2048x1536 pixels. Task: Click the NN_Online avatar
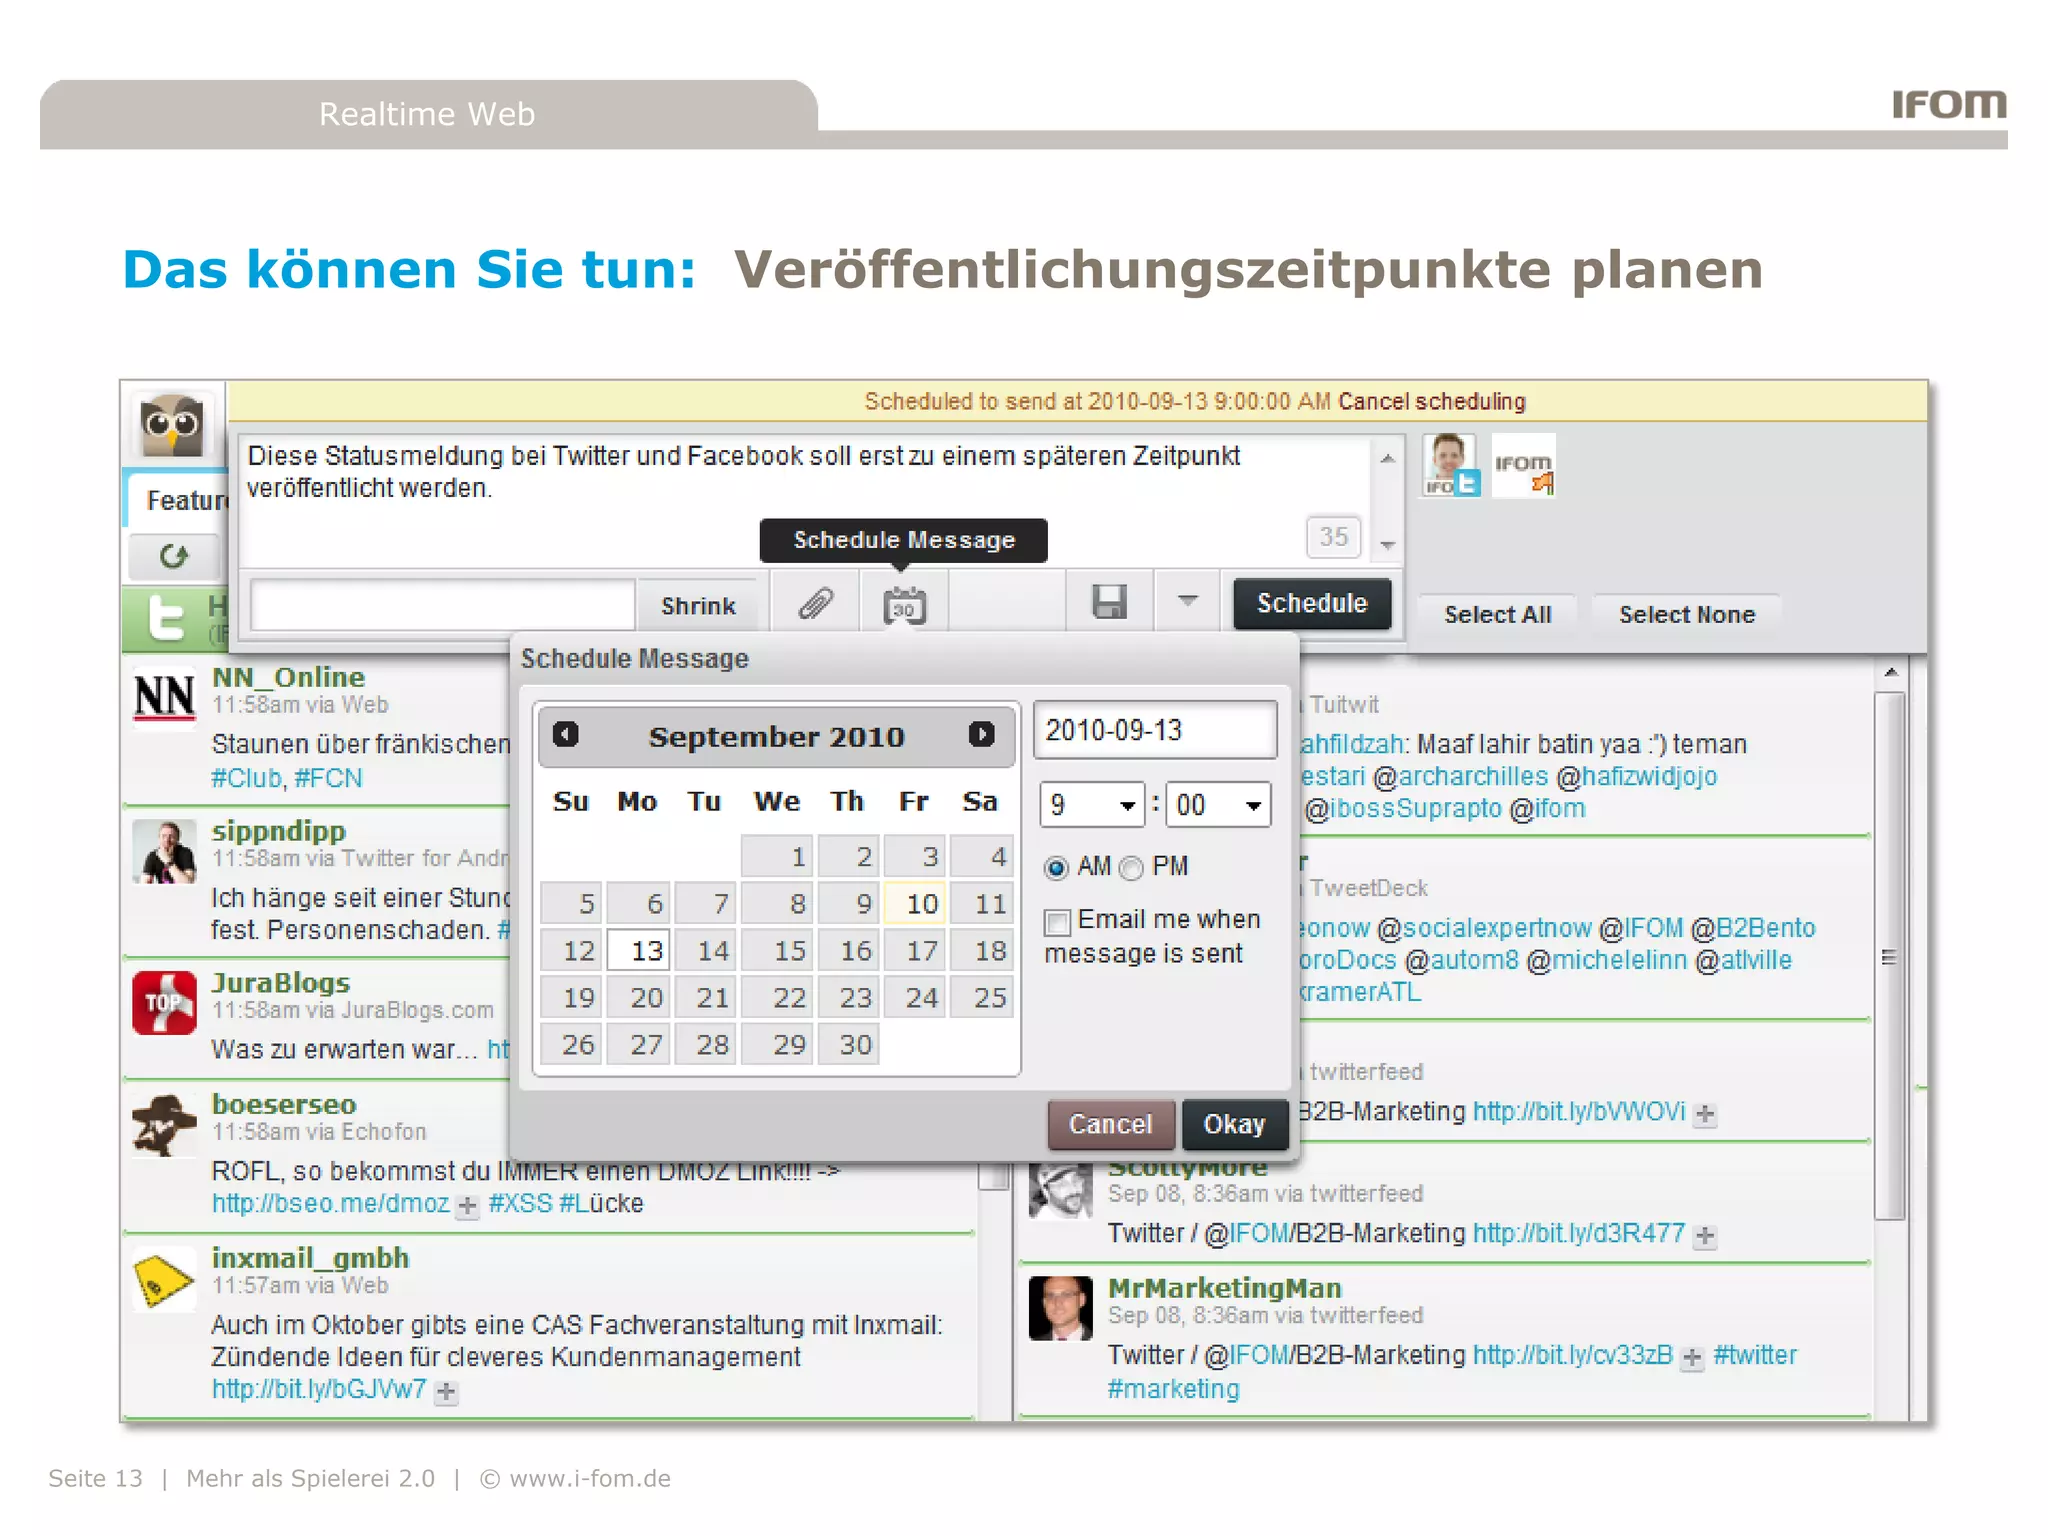pos(164,698)
